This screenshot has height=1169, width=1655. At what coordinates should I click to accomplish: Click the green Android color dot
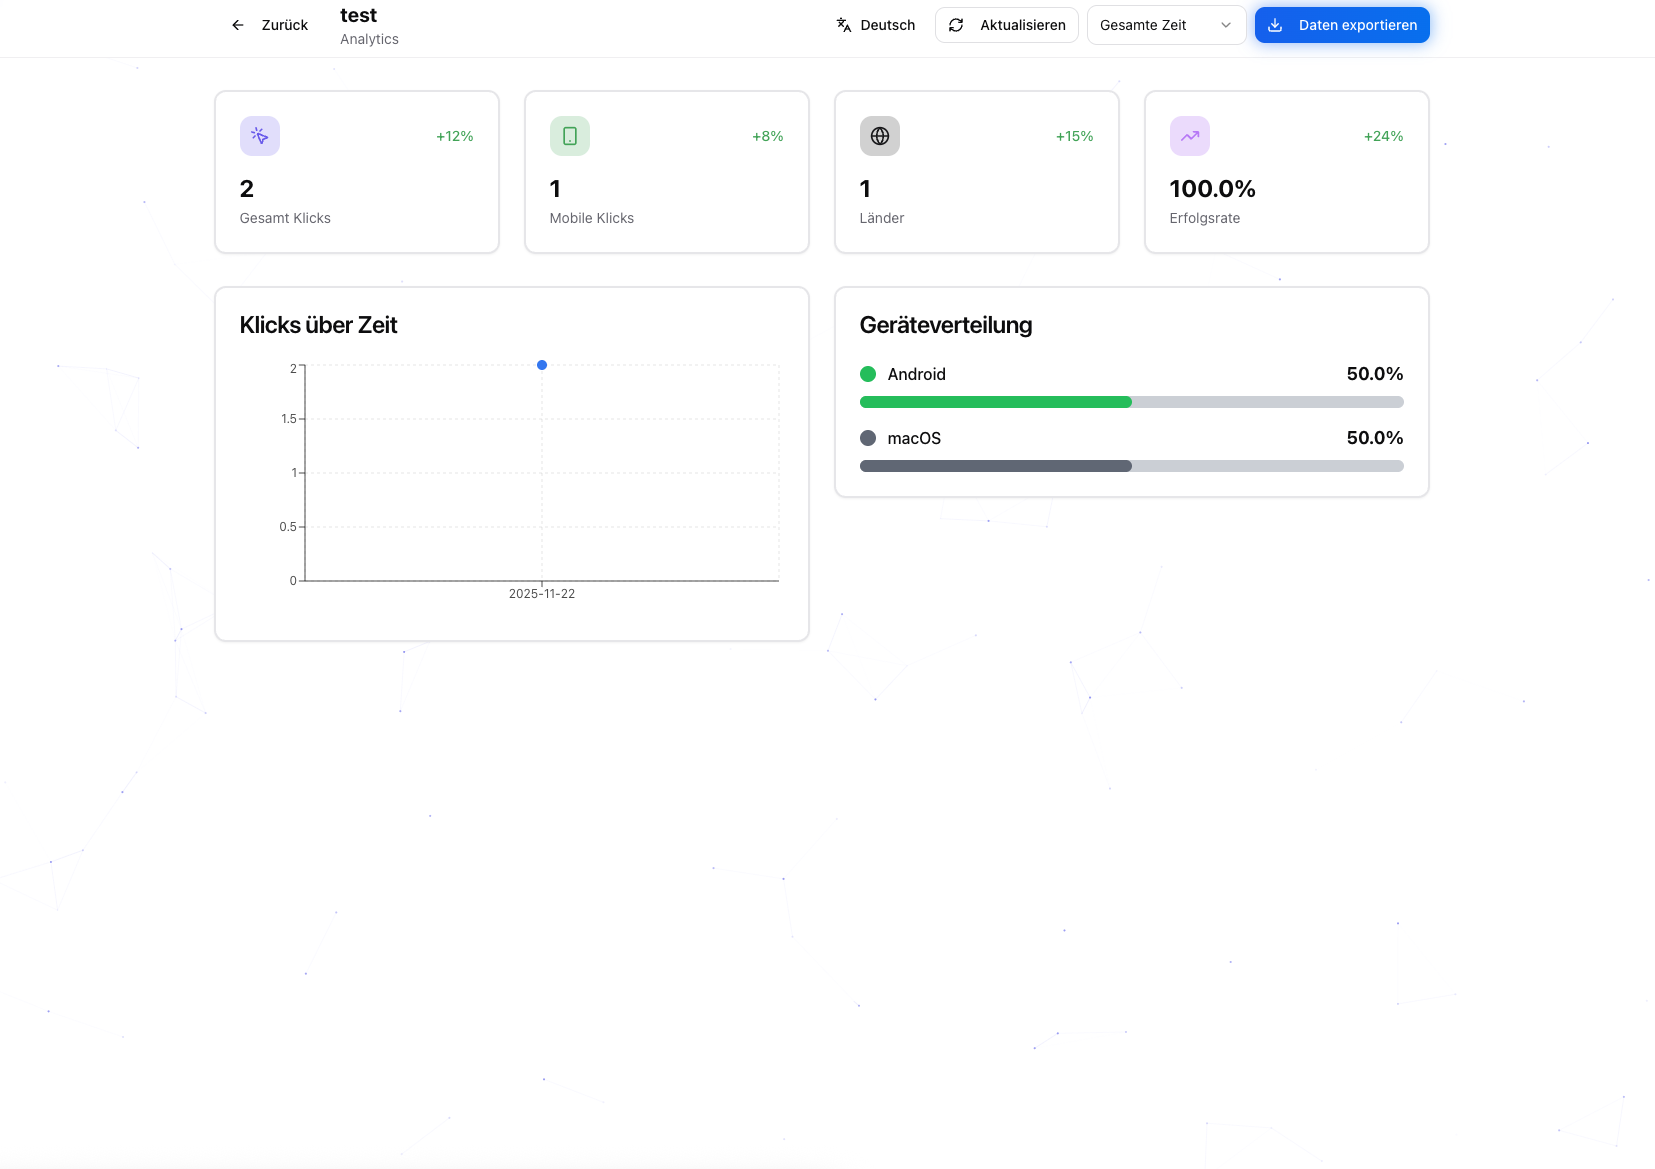click(868, 374)
